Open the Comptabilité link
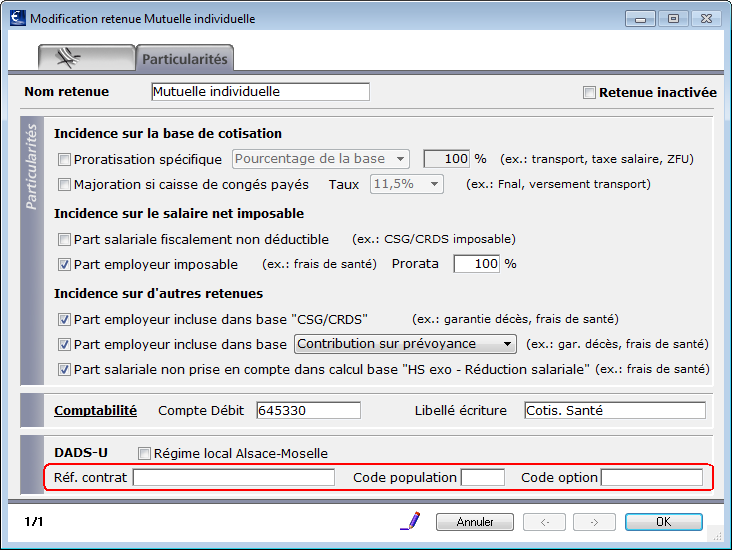 click(x=96, y=410)
